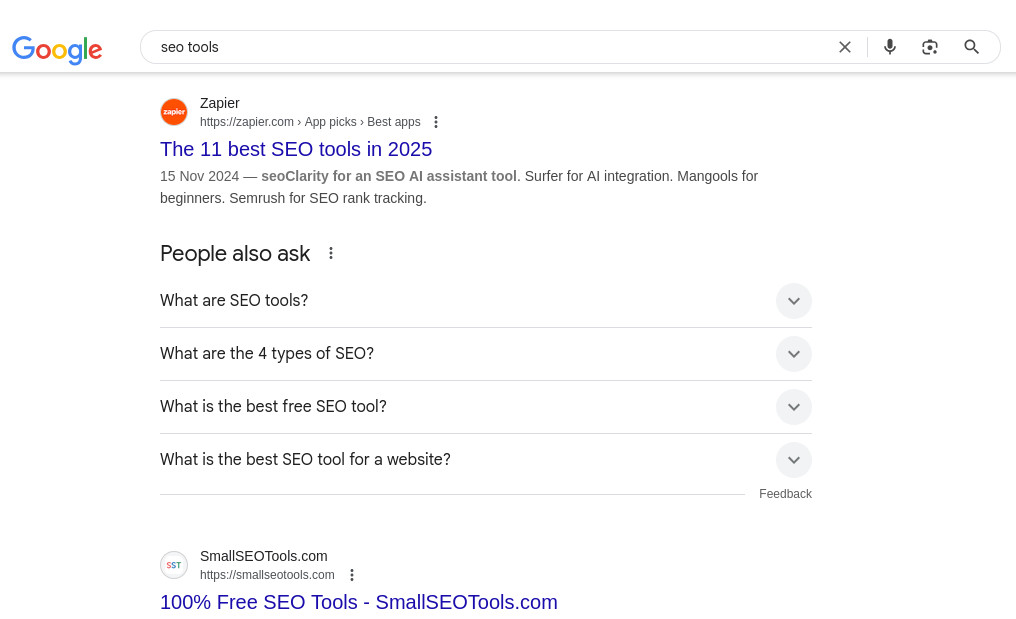The height and width of the screenshot is (619, 1016).
Task: Open three-dot menu beside People also ask
Action: click(331, 253)
